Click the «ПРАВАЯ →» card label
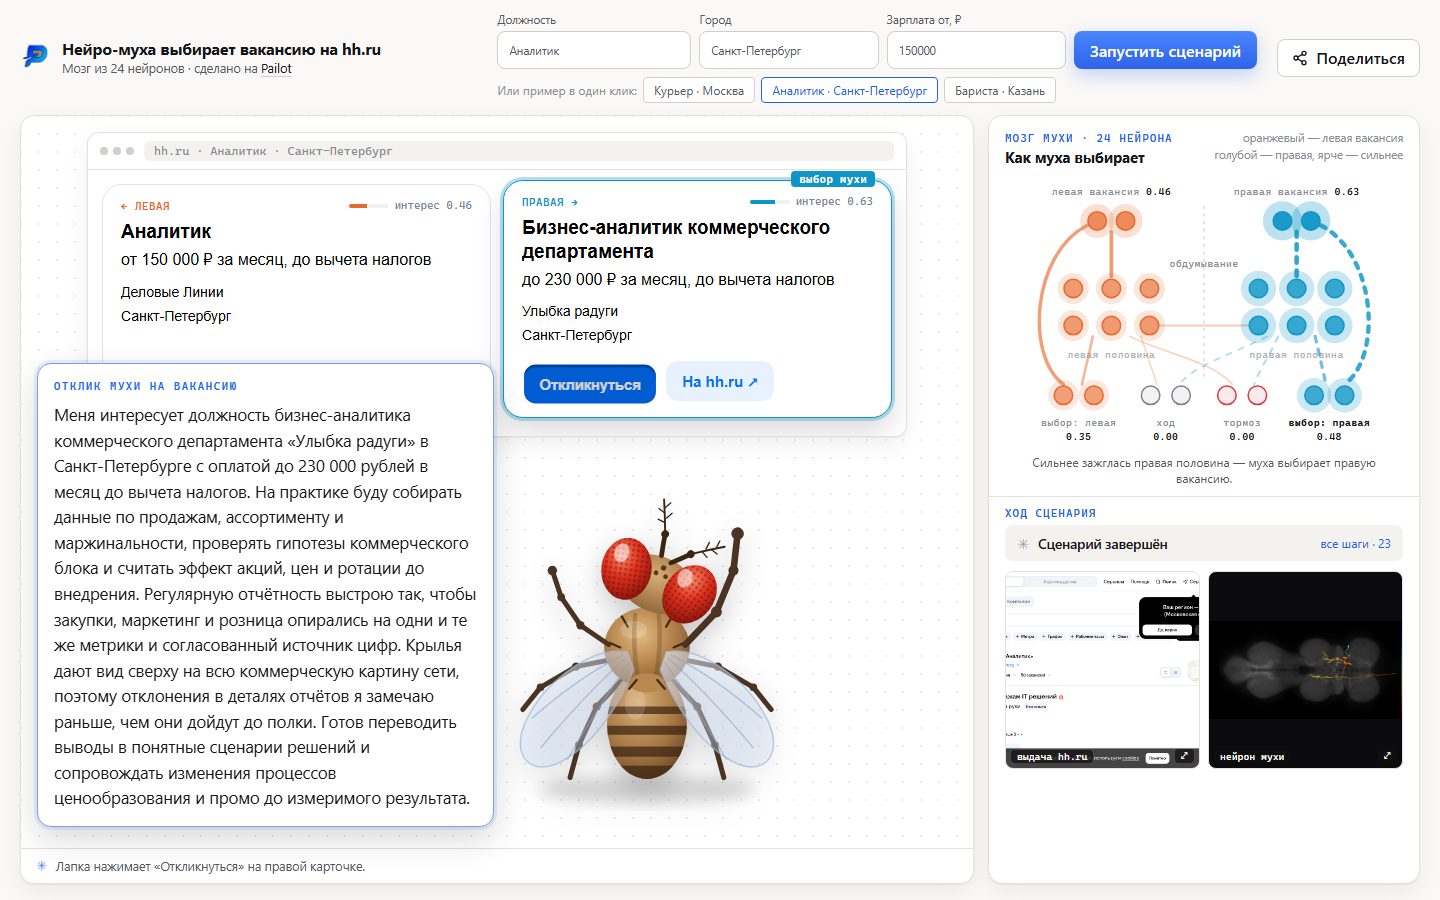1440x900 pixels. click(550, 202)
